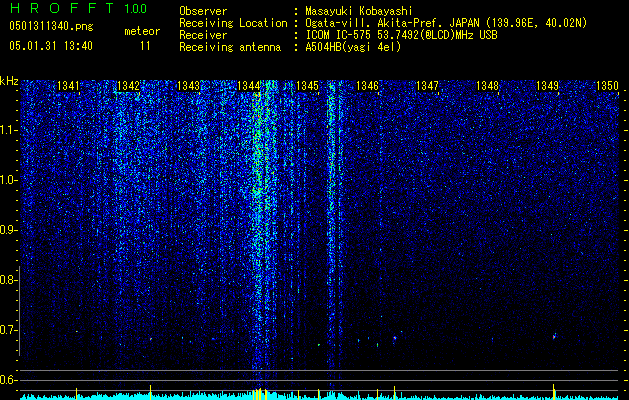629x400 pixels.
Task: Click time marker 1346
Action: click(367, 86)
